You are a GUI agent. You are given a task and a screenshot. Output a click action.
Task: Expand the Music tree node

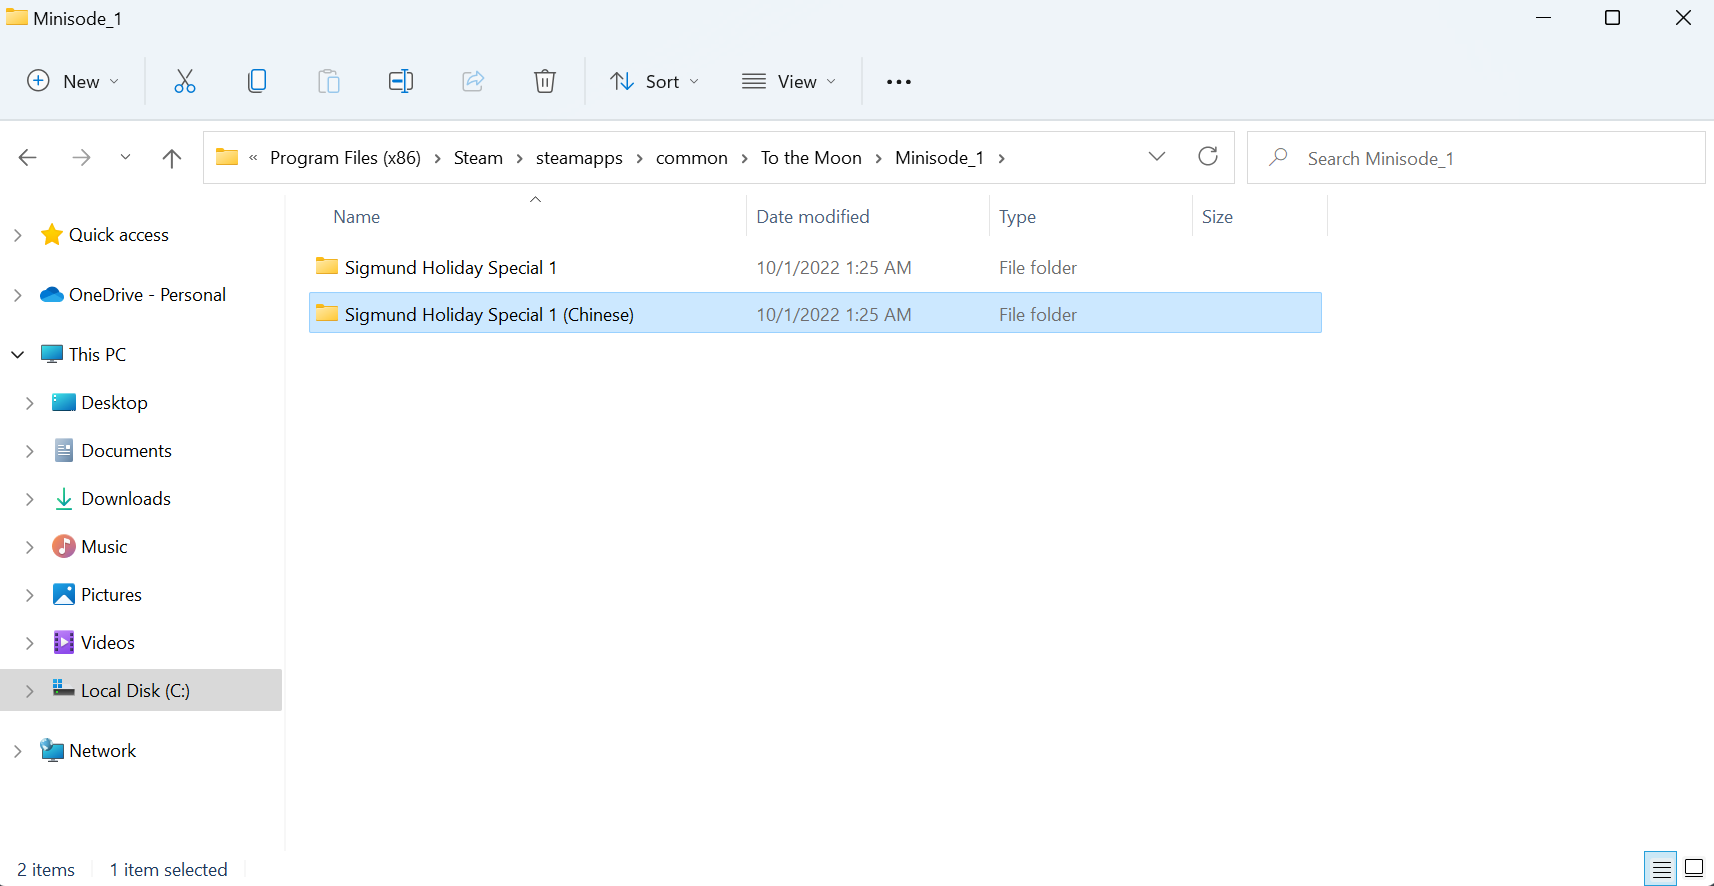click(x=30, y=547)
